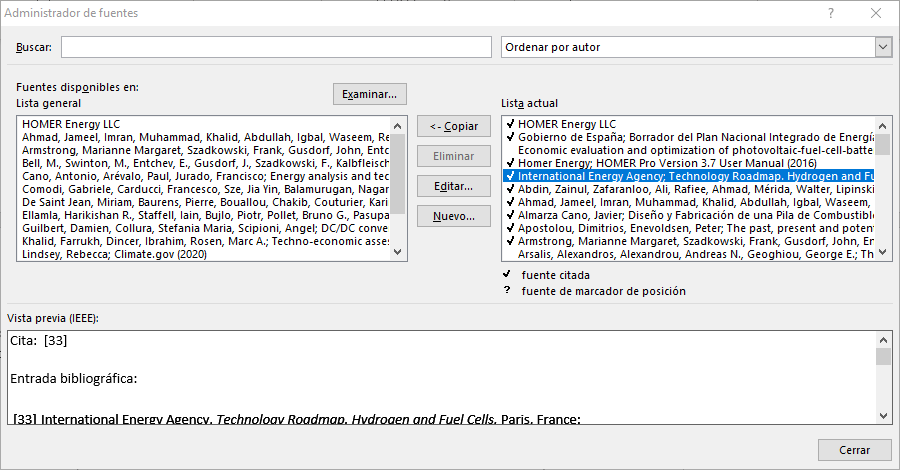
Task: Select Guilbert, Damien entry
Action: click(205, 228)
